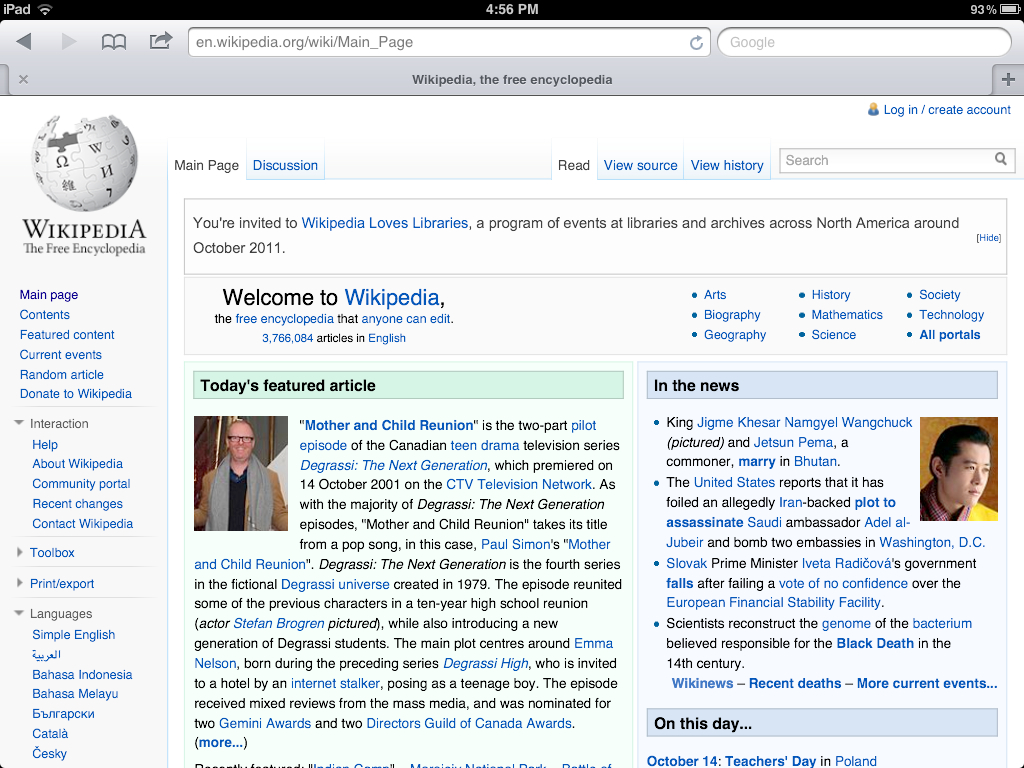Open the Stefan Brogren photo thumbnail
This screenshot has height=768, width=1024.
(241, 473)
